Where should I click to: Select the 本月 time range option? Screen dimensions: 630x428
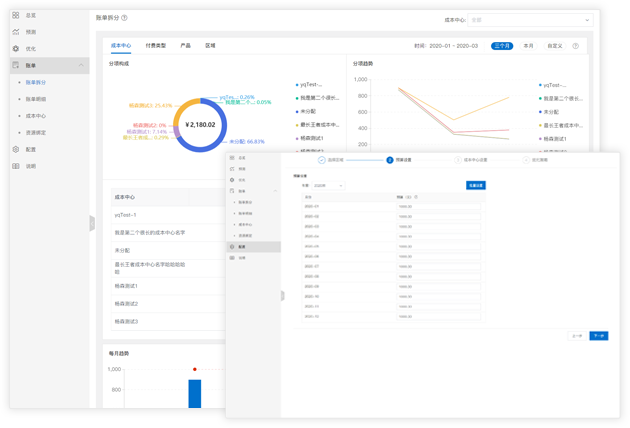[528, 46]
